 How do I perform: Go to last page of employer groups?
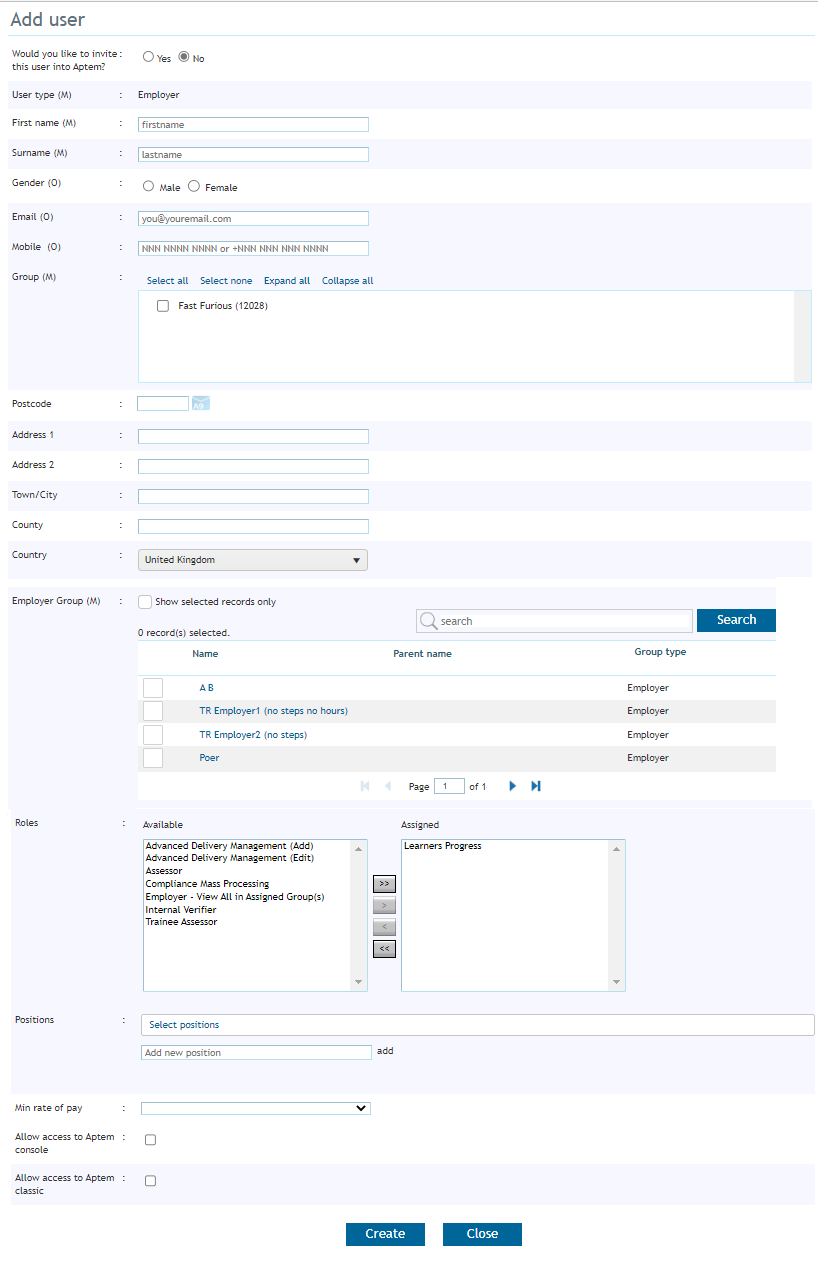click(x=536, y=786)
